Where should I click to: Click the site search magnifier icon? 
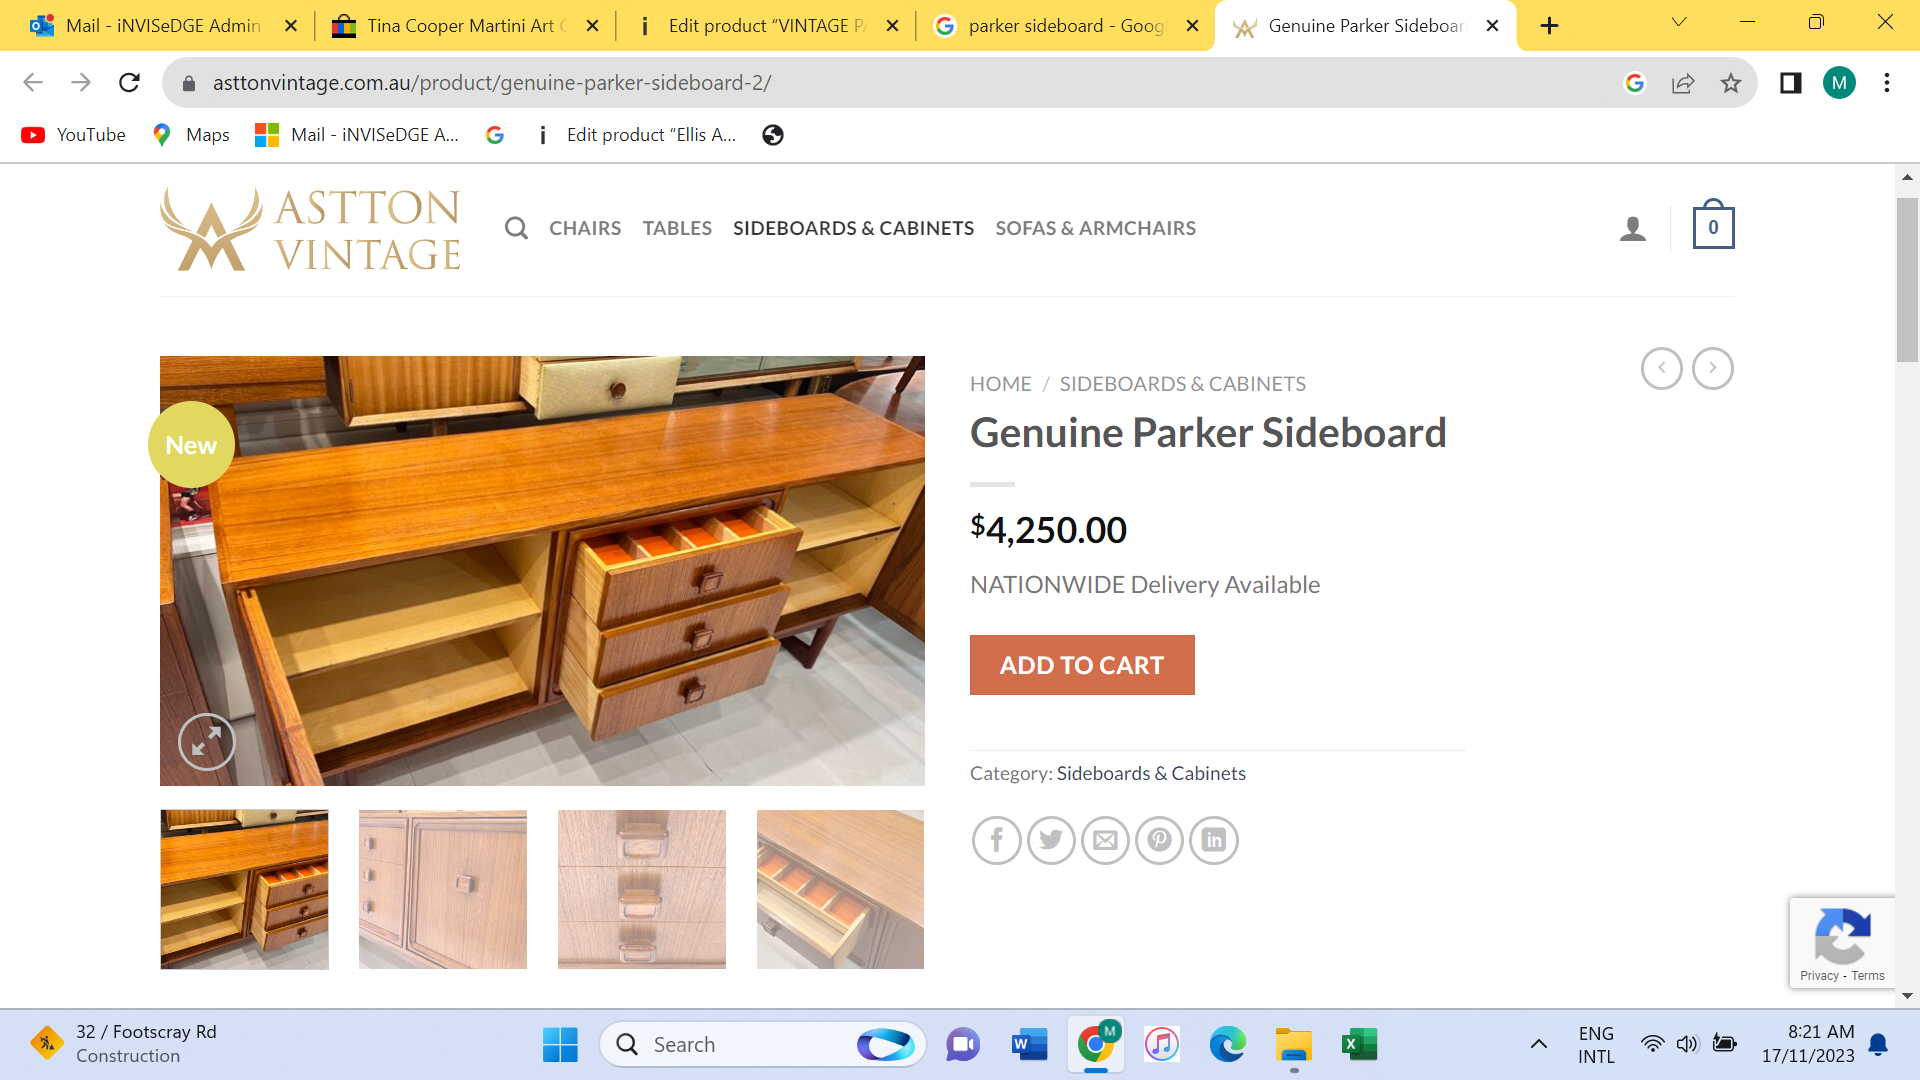tap(516, 228)
